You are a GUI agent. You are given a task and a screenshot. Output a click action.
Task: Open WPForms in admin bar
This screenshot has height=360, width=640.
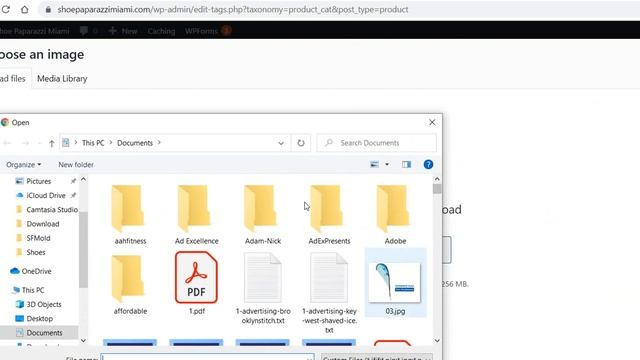[208, 31]
